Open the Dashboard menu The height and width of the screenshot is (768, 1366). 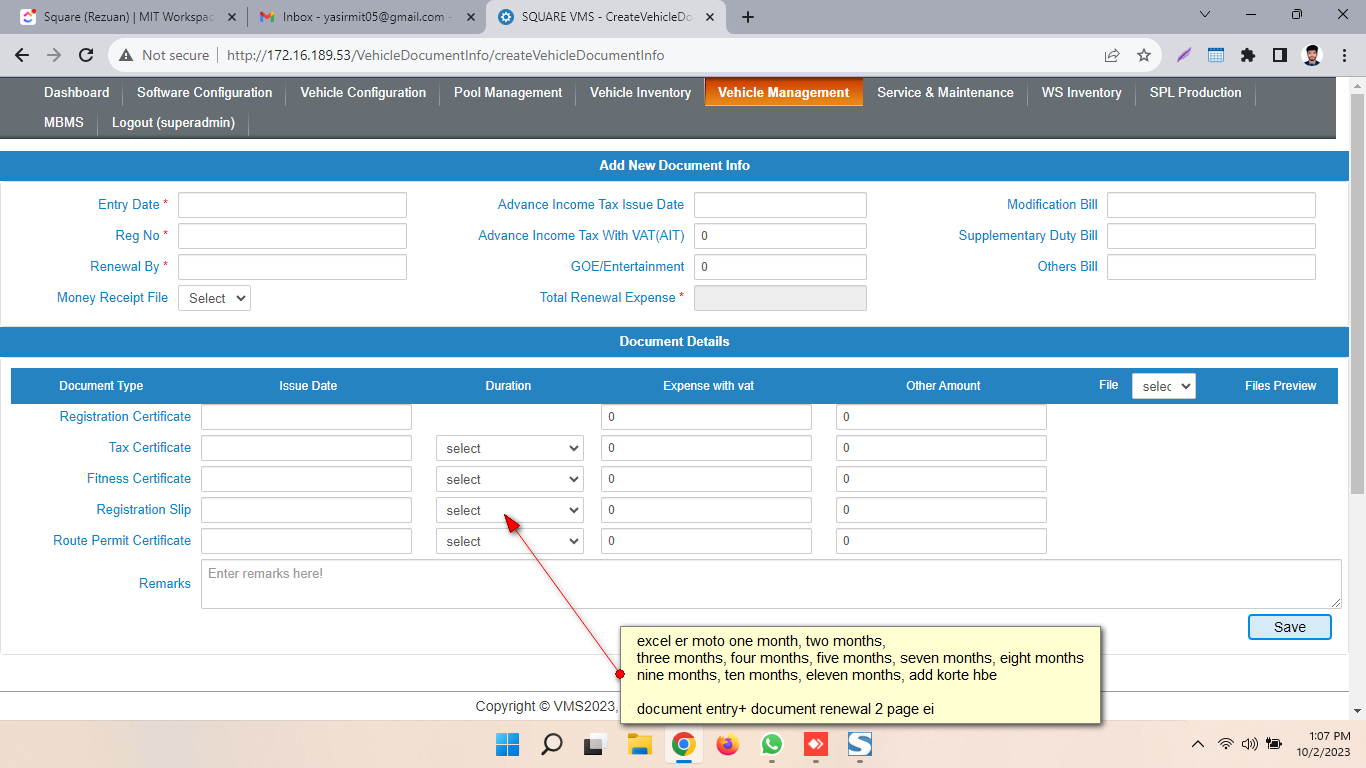pos(76,92)
